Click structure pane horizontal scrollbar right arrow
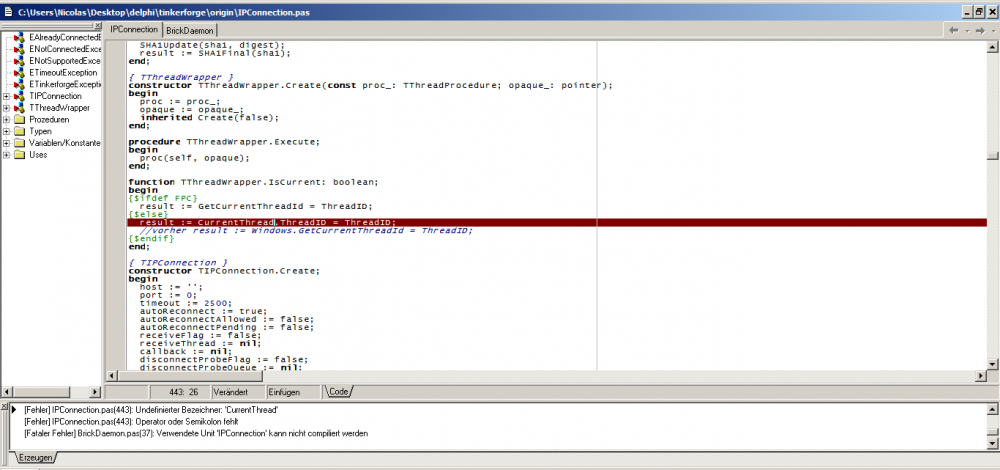The height and width of the screenshot is (470, 1000). (x=96, y=392)
